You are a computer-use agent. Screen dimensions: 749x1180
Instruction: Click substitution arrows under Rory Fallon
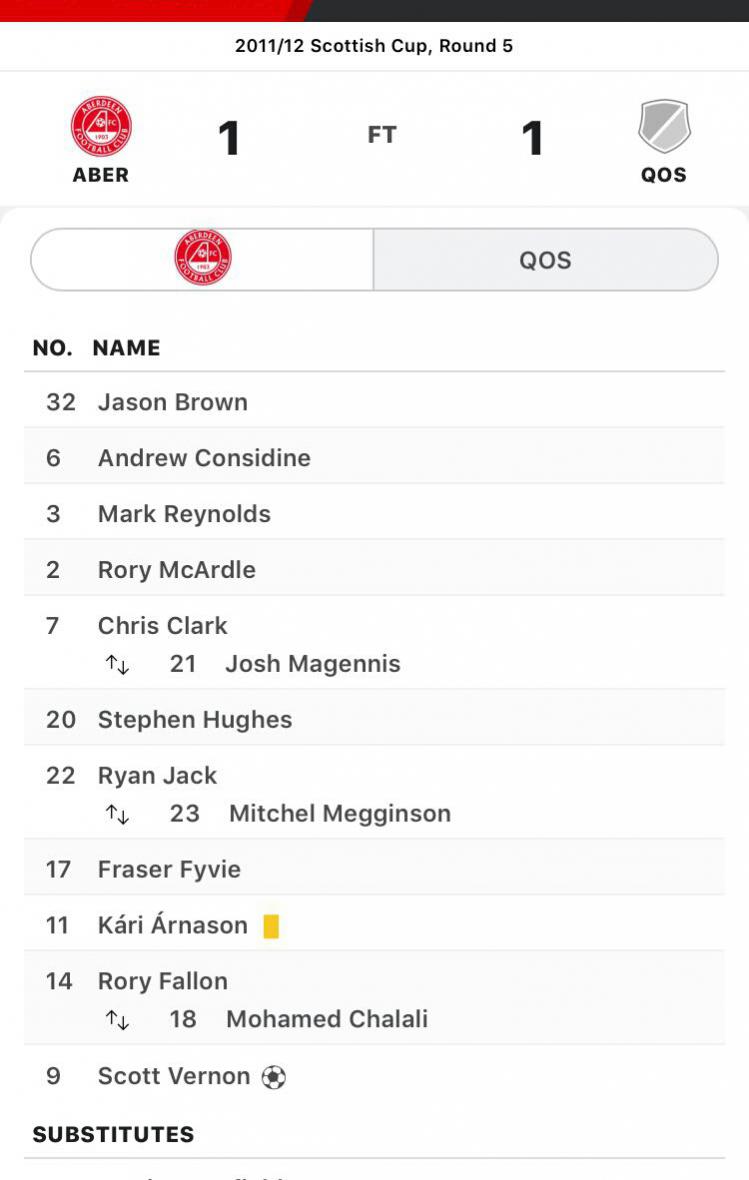tap(117, 1020)
